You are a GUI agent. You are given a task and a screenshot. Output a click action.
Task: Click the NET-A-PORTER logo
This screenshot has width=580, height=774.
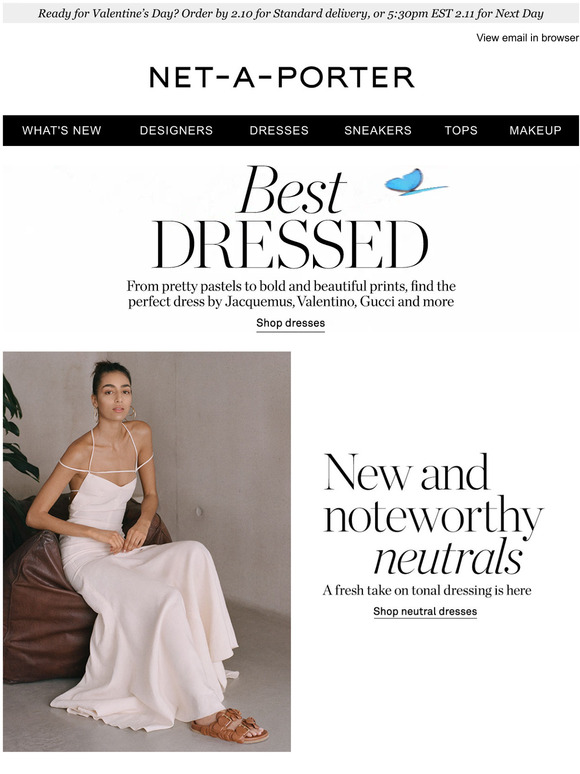282,77
